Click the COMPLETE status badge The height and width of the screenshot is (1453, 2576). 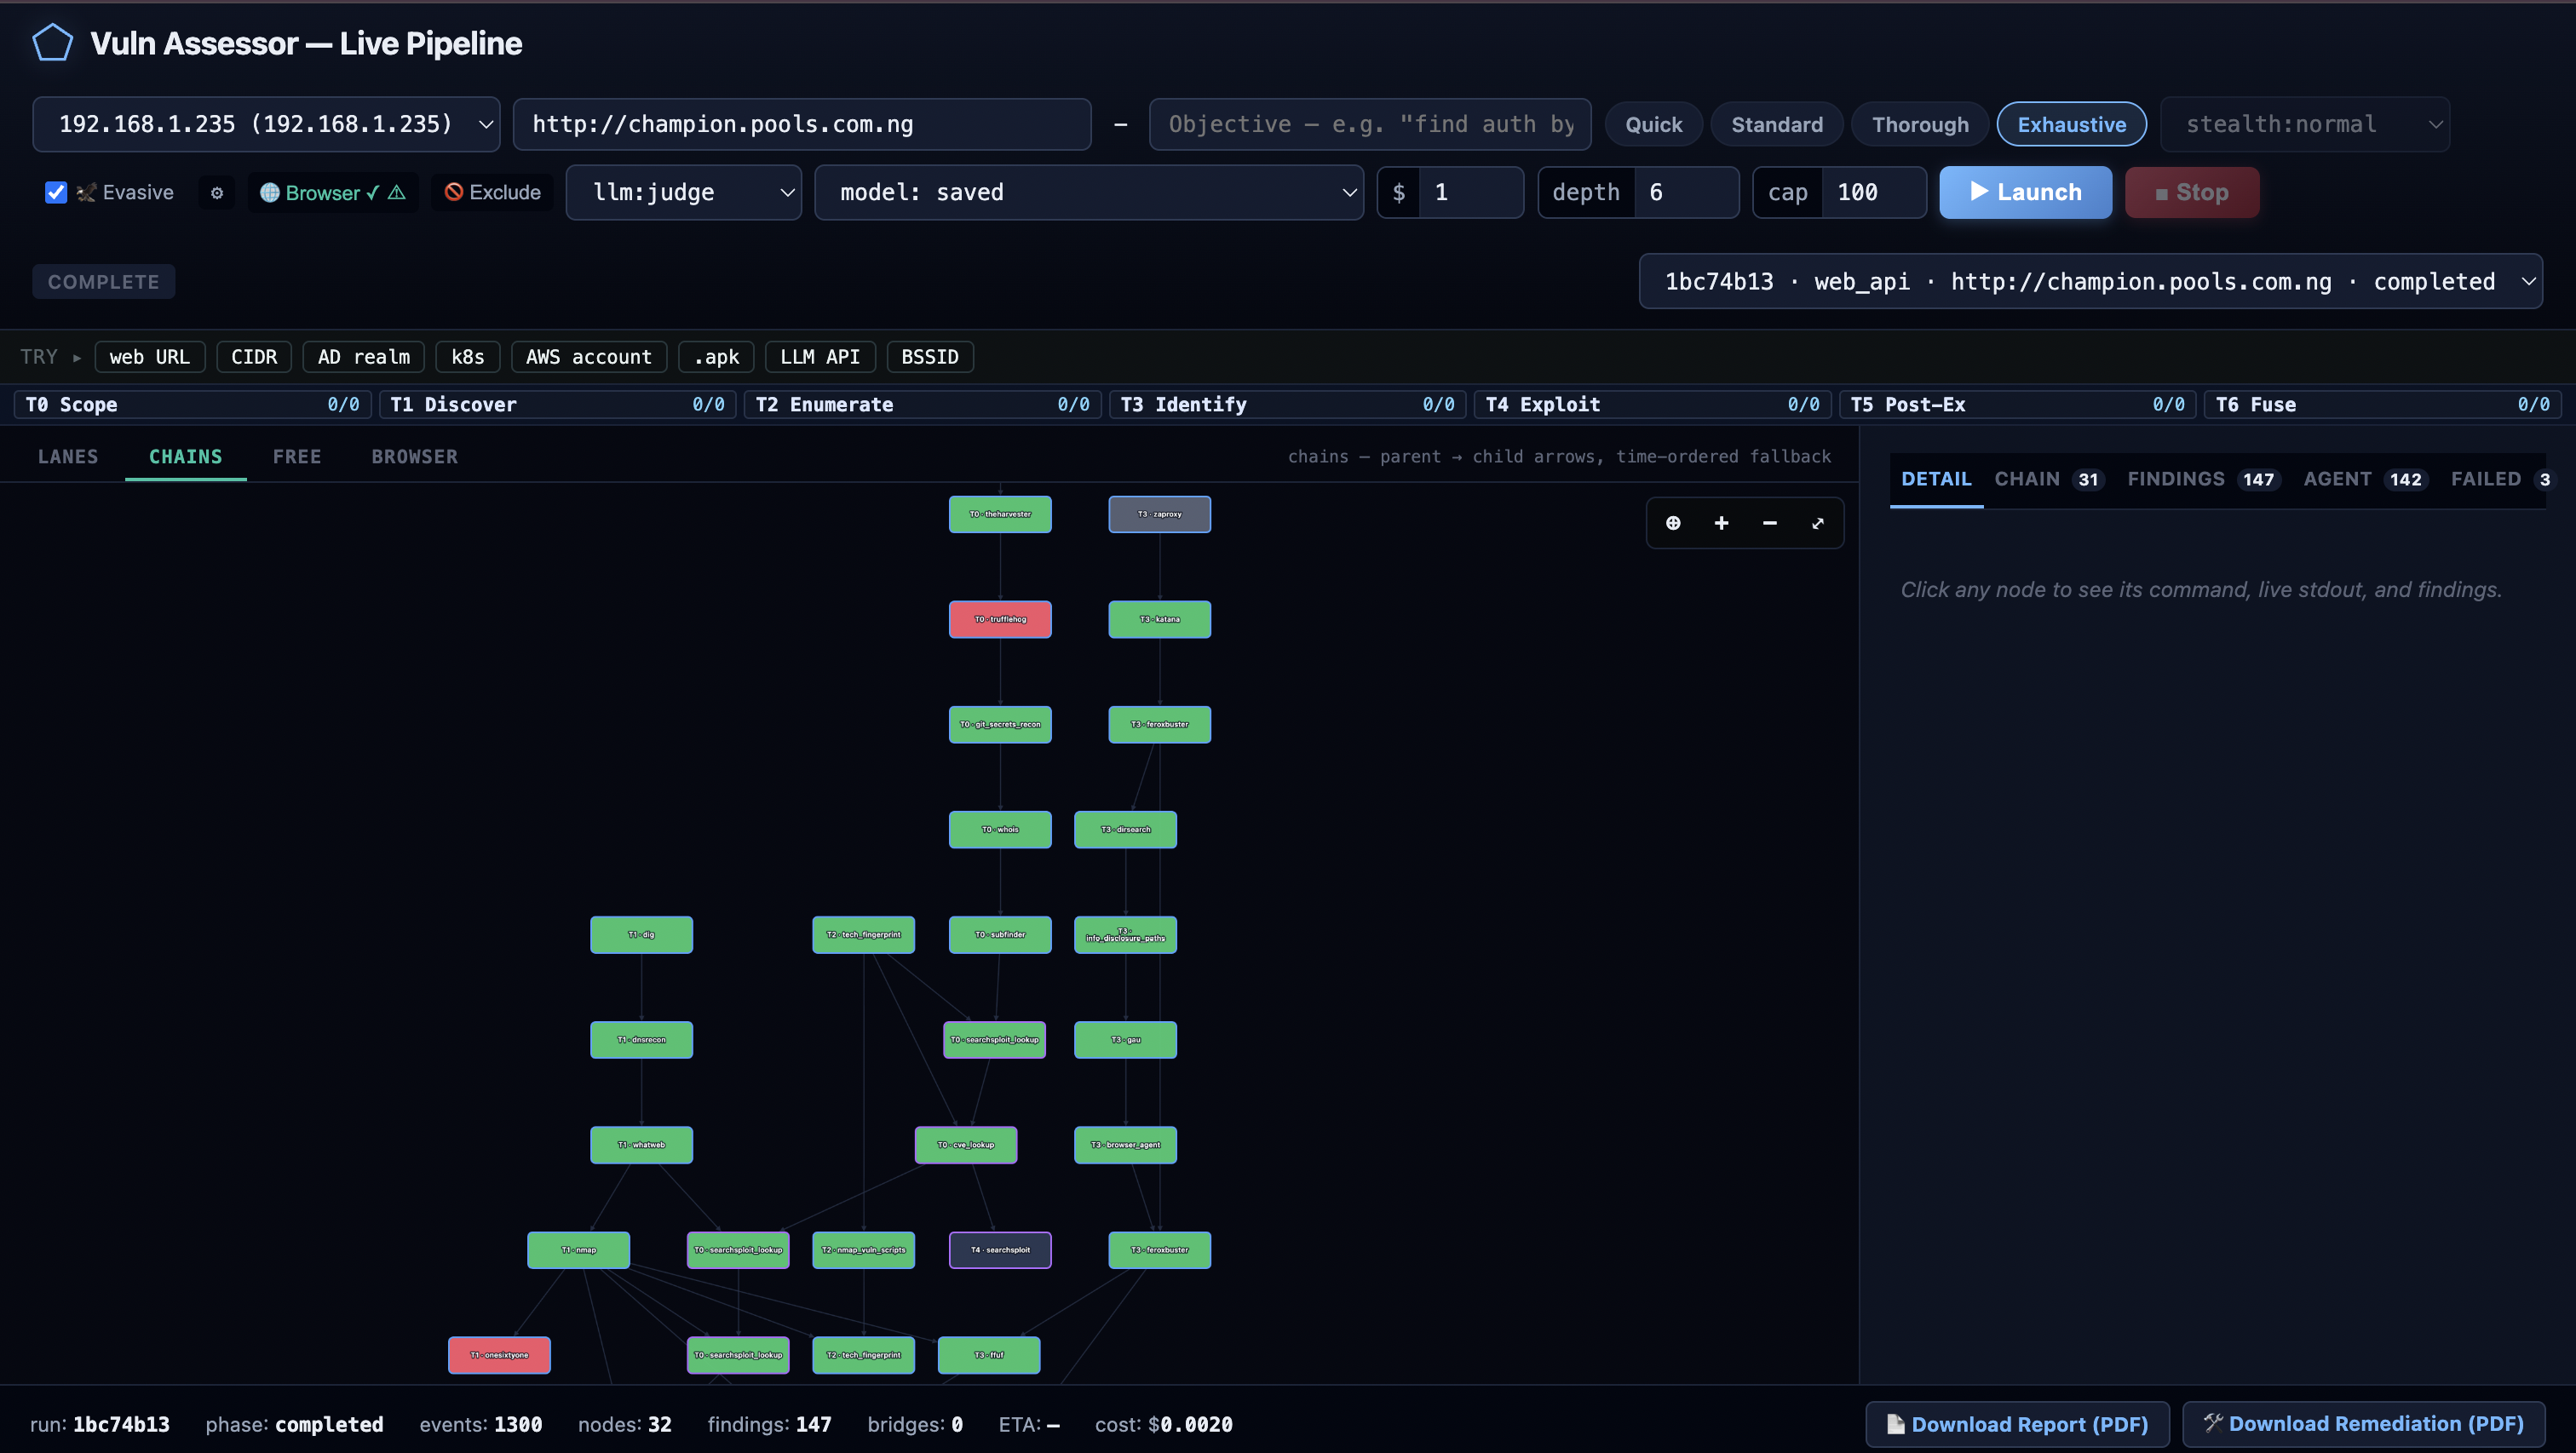[x=104, y=281]
